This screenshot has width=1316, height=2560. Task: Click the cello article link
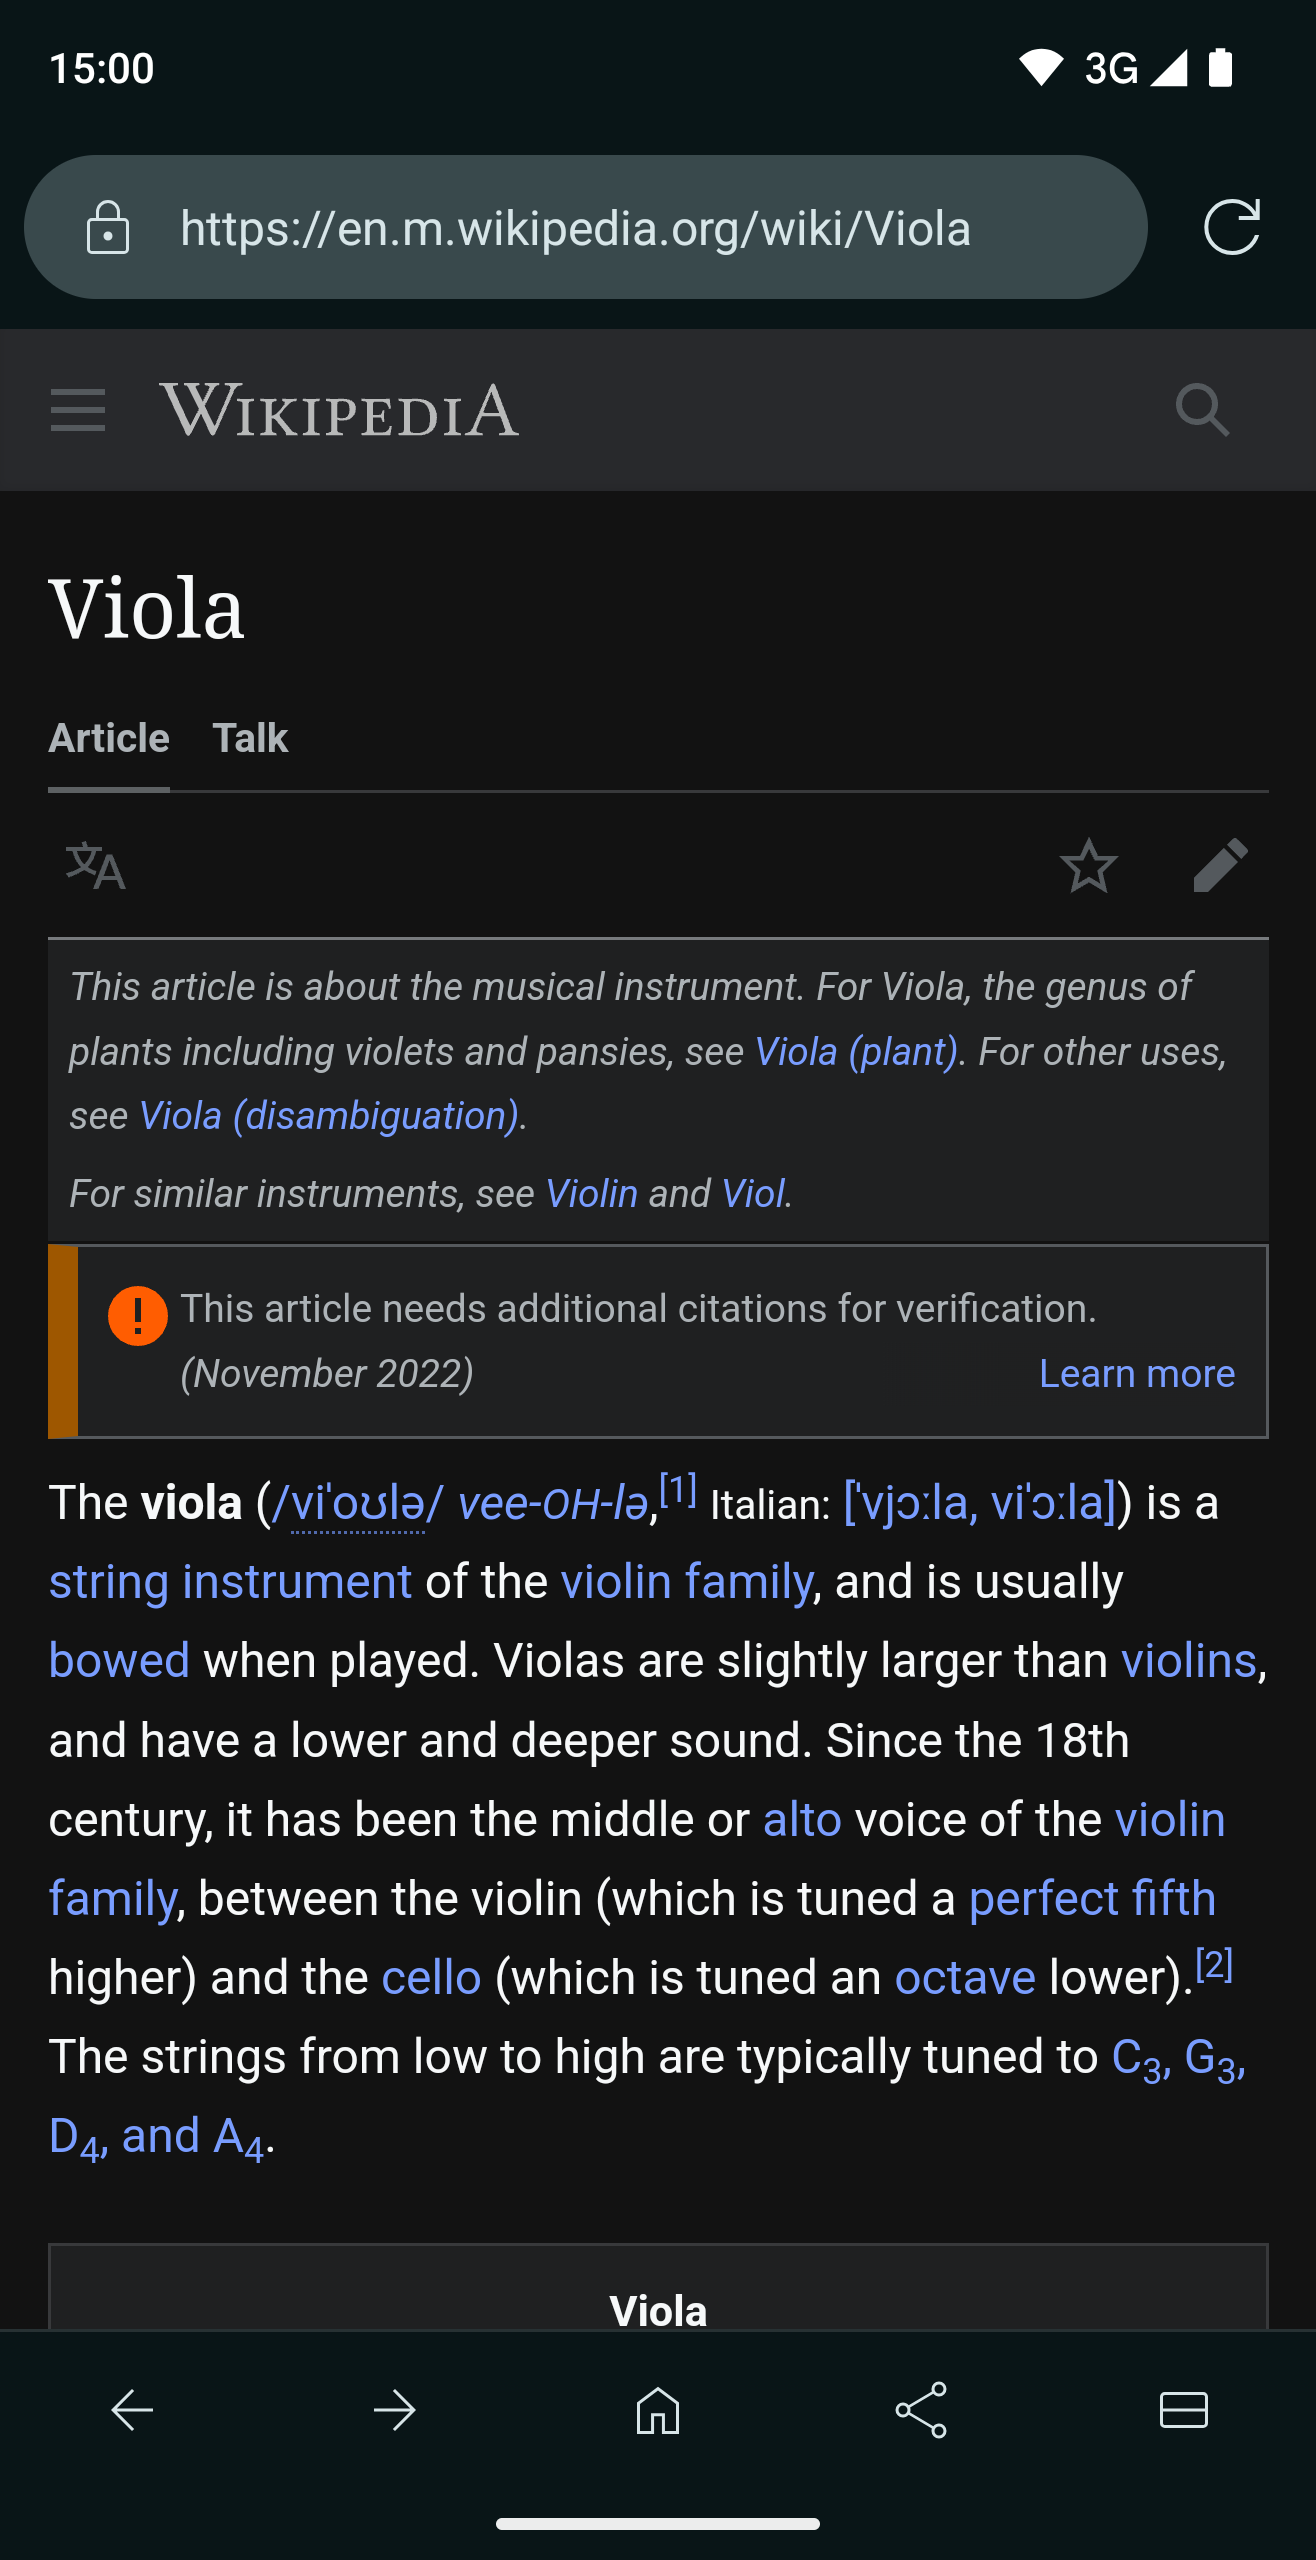(x=432, y=1977)
